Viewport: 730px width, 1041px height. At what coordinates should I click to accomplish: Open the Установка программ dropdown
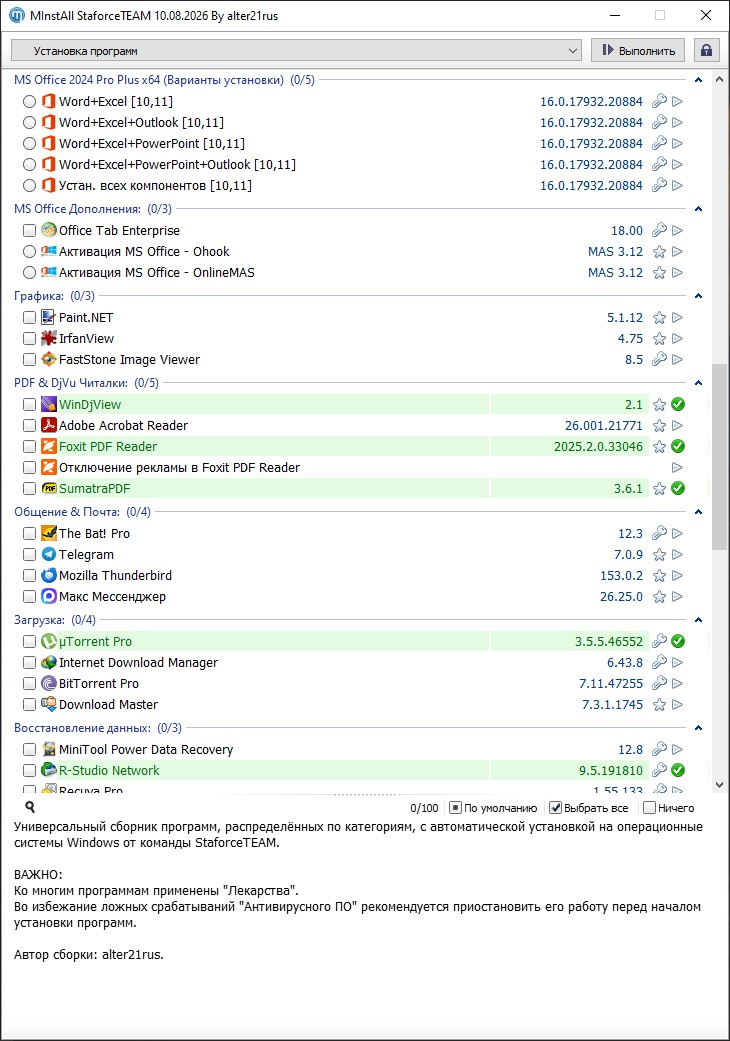[296, 50]
